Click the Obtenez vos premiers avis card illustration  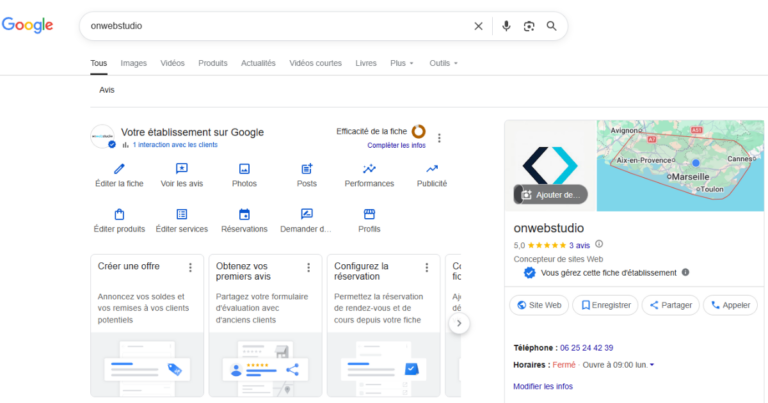[265, 365]
